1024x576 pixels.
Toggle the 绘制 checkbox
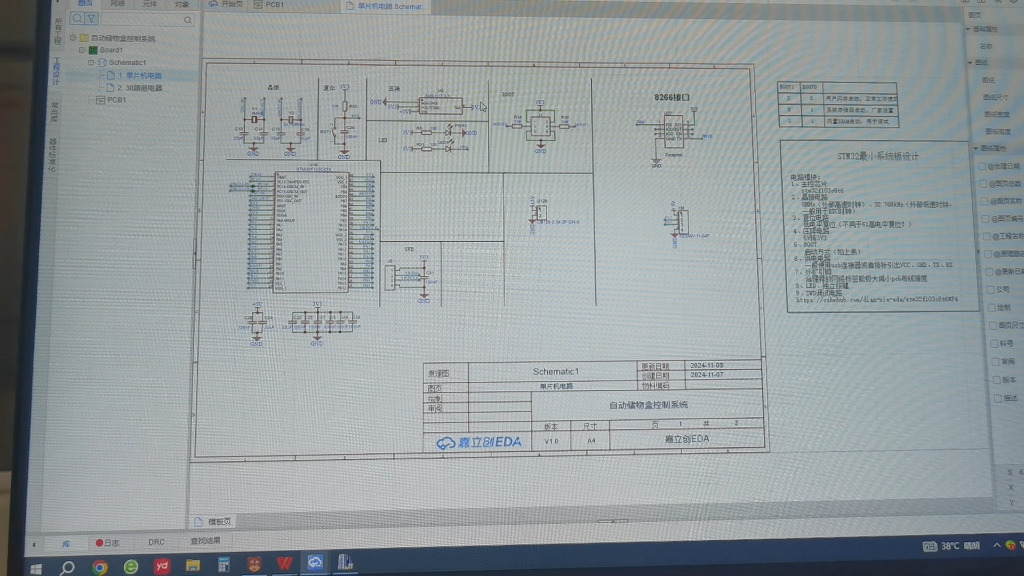pyautogui.click(x=992, y=307)
